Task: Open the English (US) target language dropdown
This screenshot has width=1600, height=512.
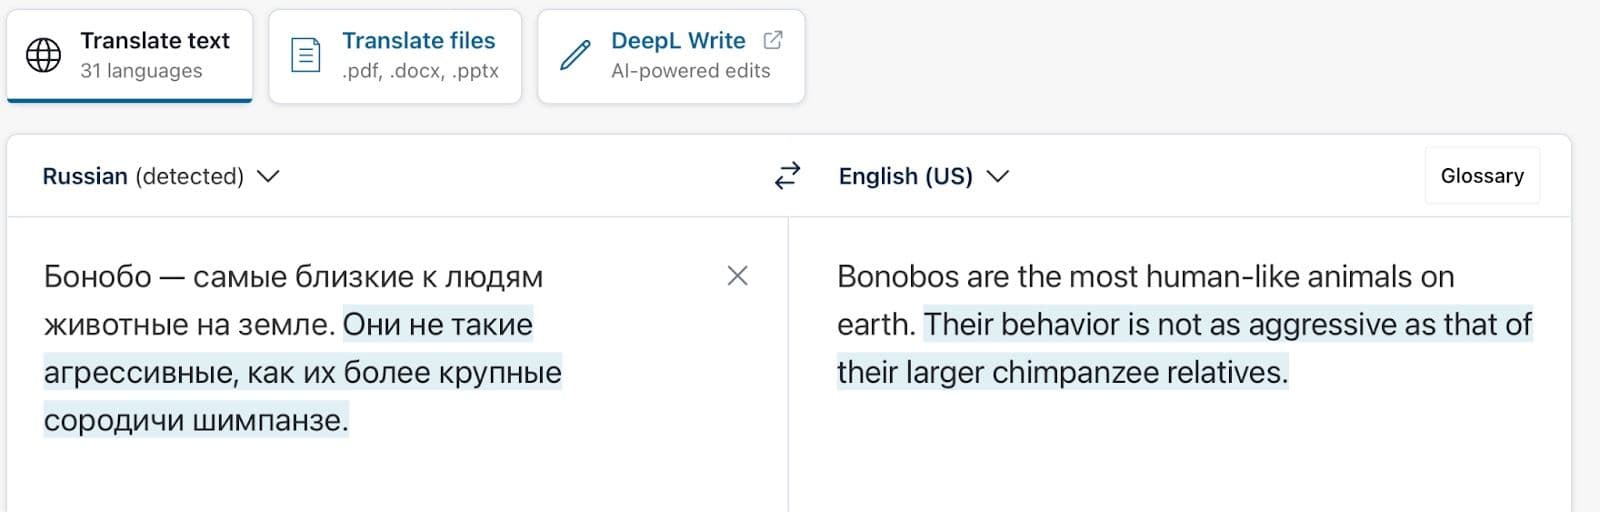Action: (x=905, y=176)
